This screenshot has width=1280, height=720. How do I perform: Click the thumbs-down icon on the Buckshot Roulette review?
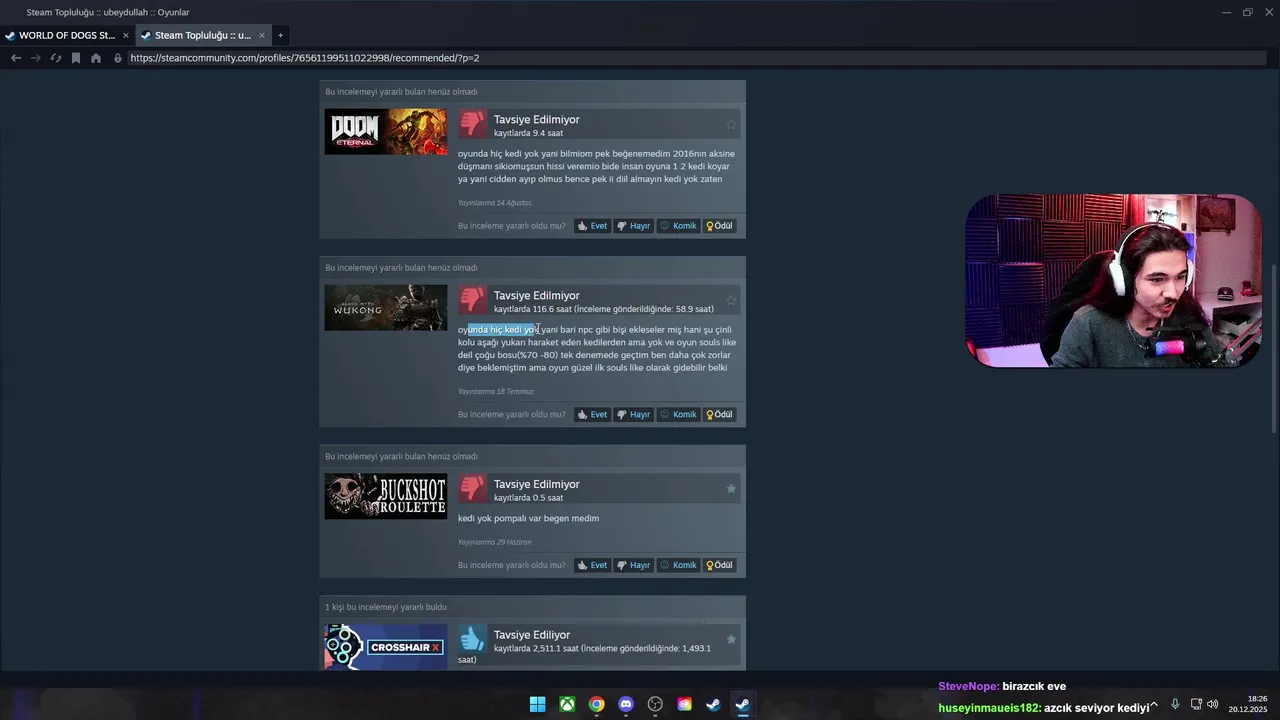472,488
